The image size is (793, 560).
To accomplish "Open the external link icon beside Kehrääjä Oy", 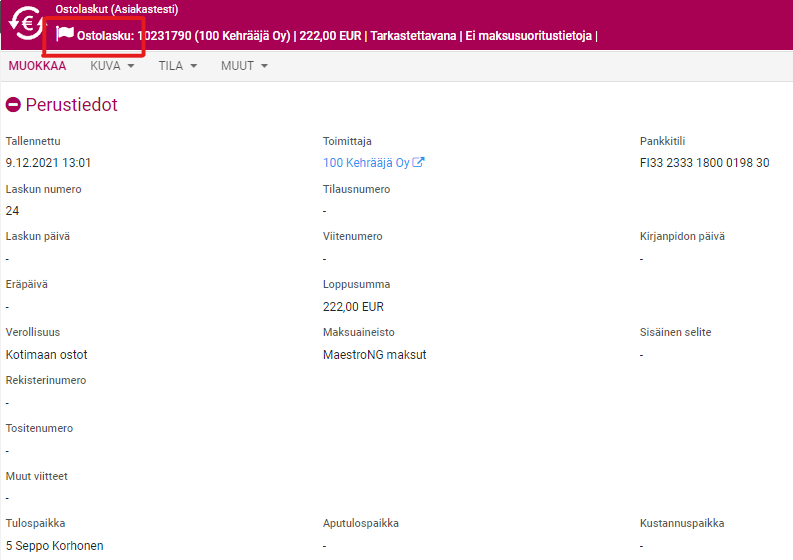I will click(419, 163).
